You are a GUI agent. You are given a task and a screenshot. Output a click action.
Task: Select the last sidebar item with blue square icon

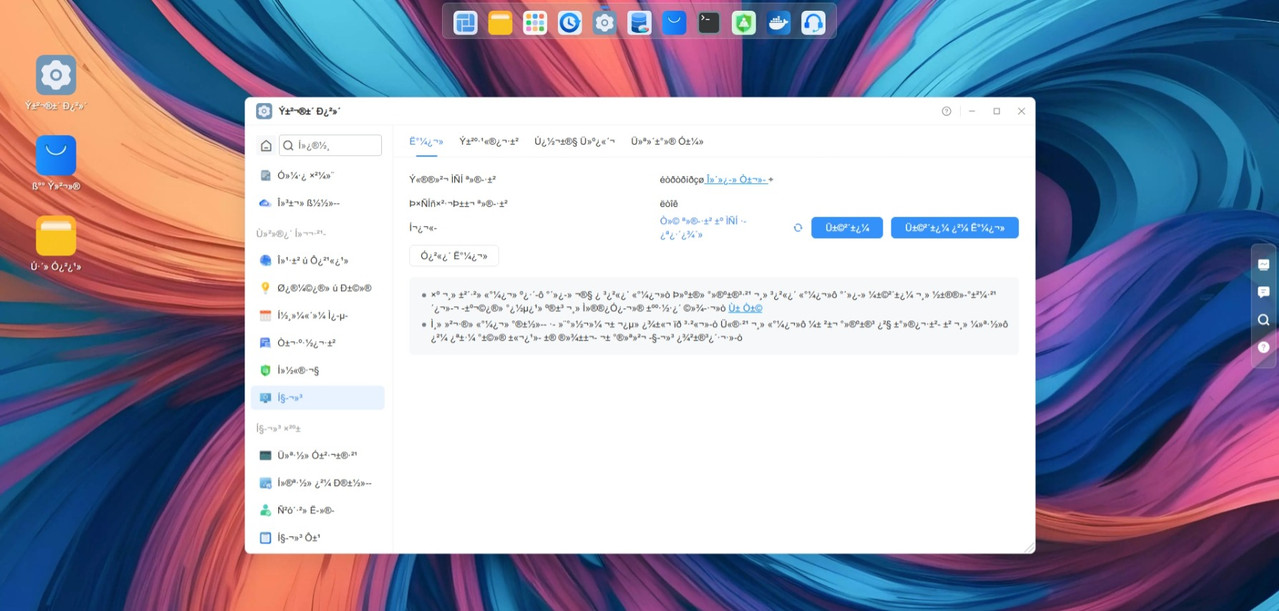(x=317, y=538)
